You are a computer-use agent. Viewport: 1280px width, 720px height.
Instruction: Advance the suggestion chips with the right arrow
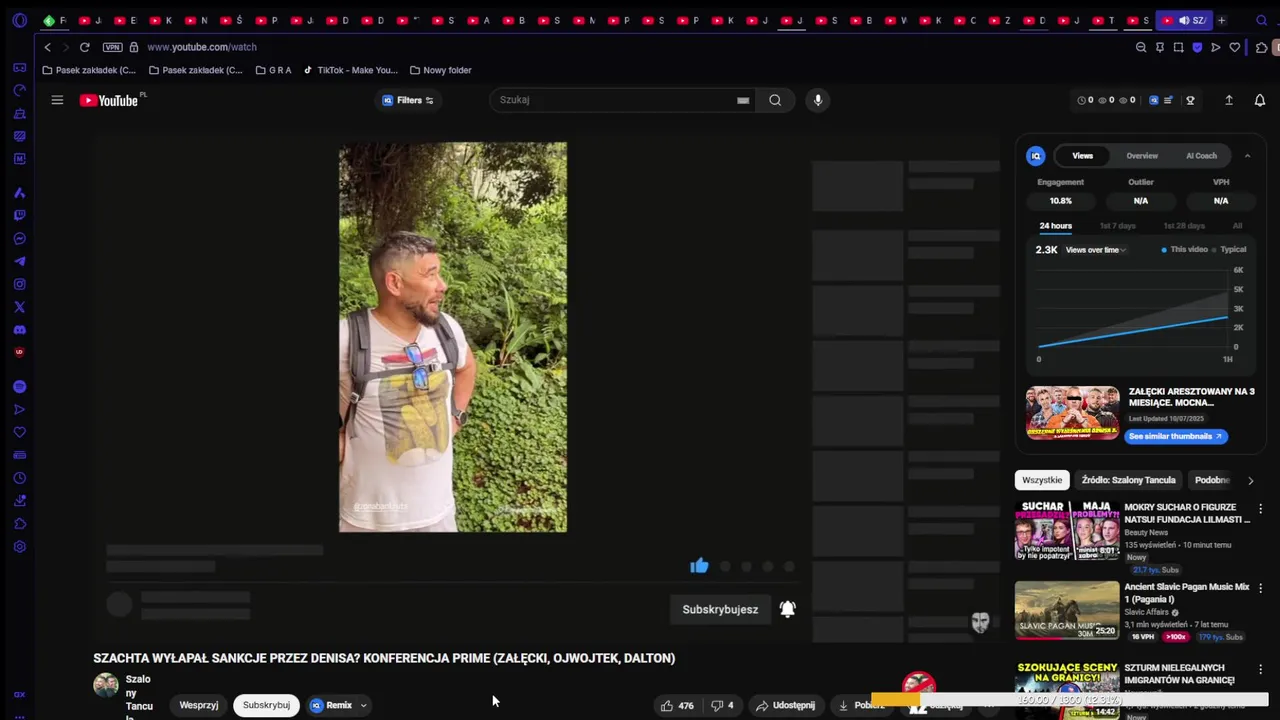point(1250,480)
